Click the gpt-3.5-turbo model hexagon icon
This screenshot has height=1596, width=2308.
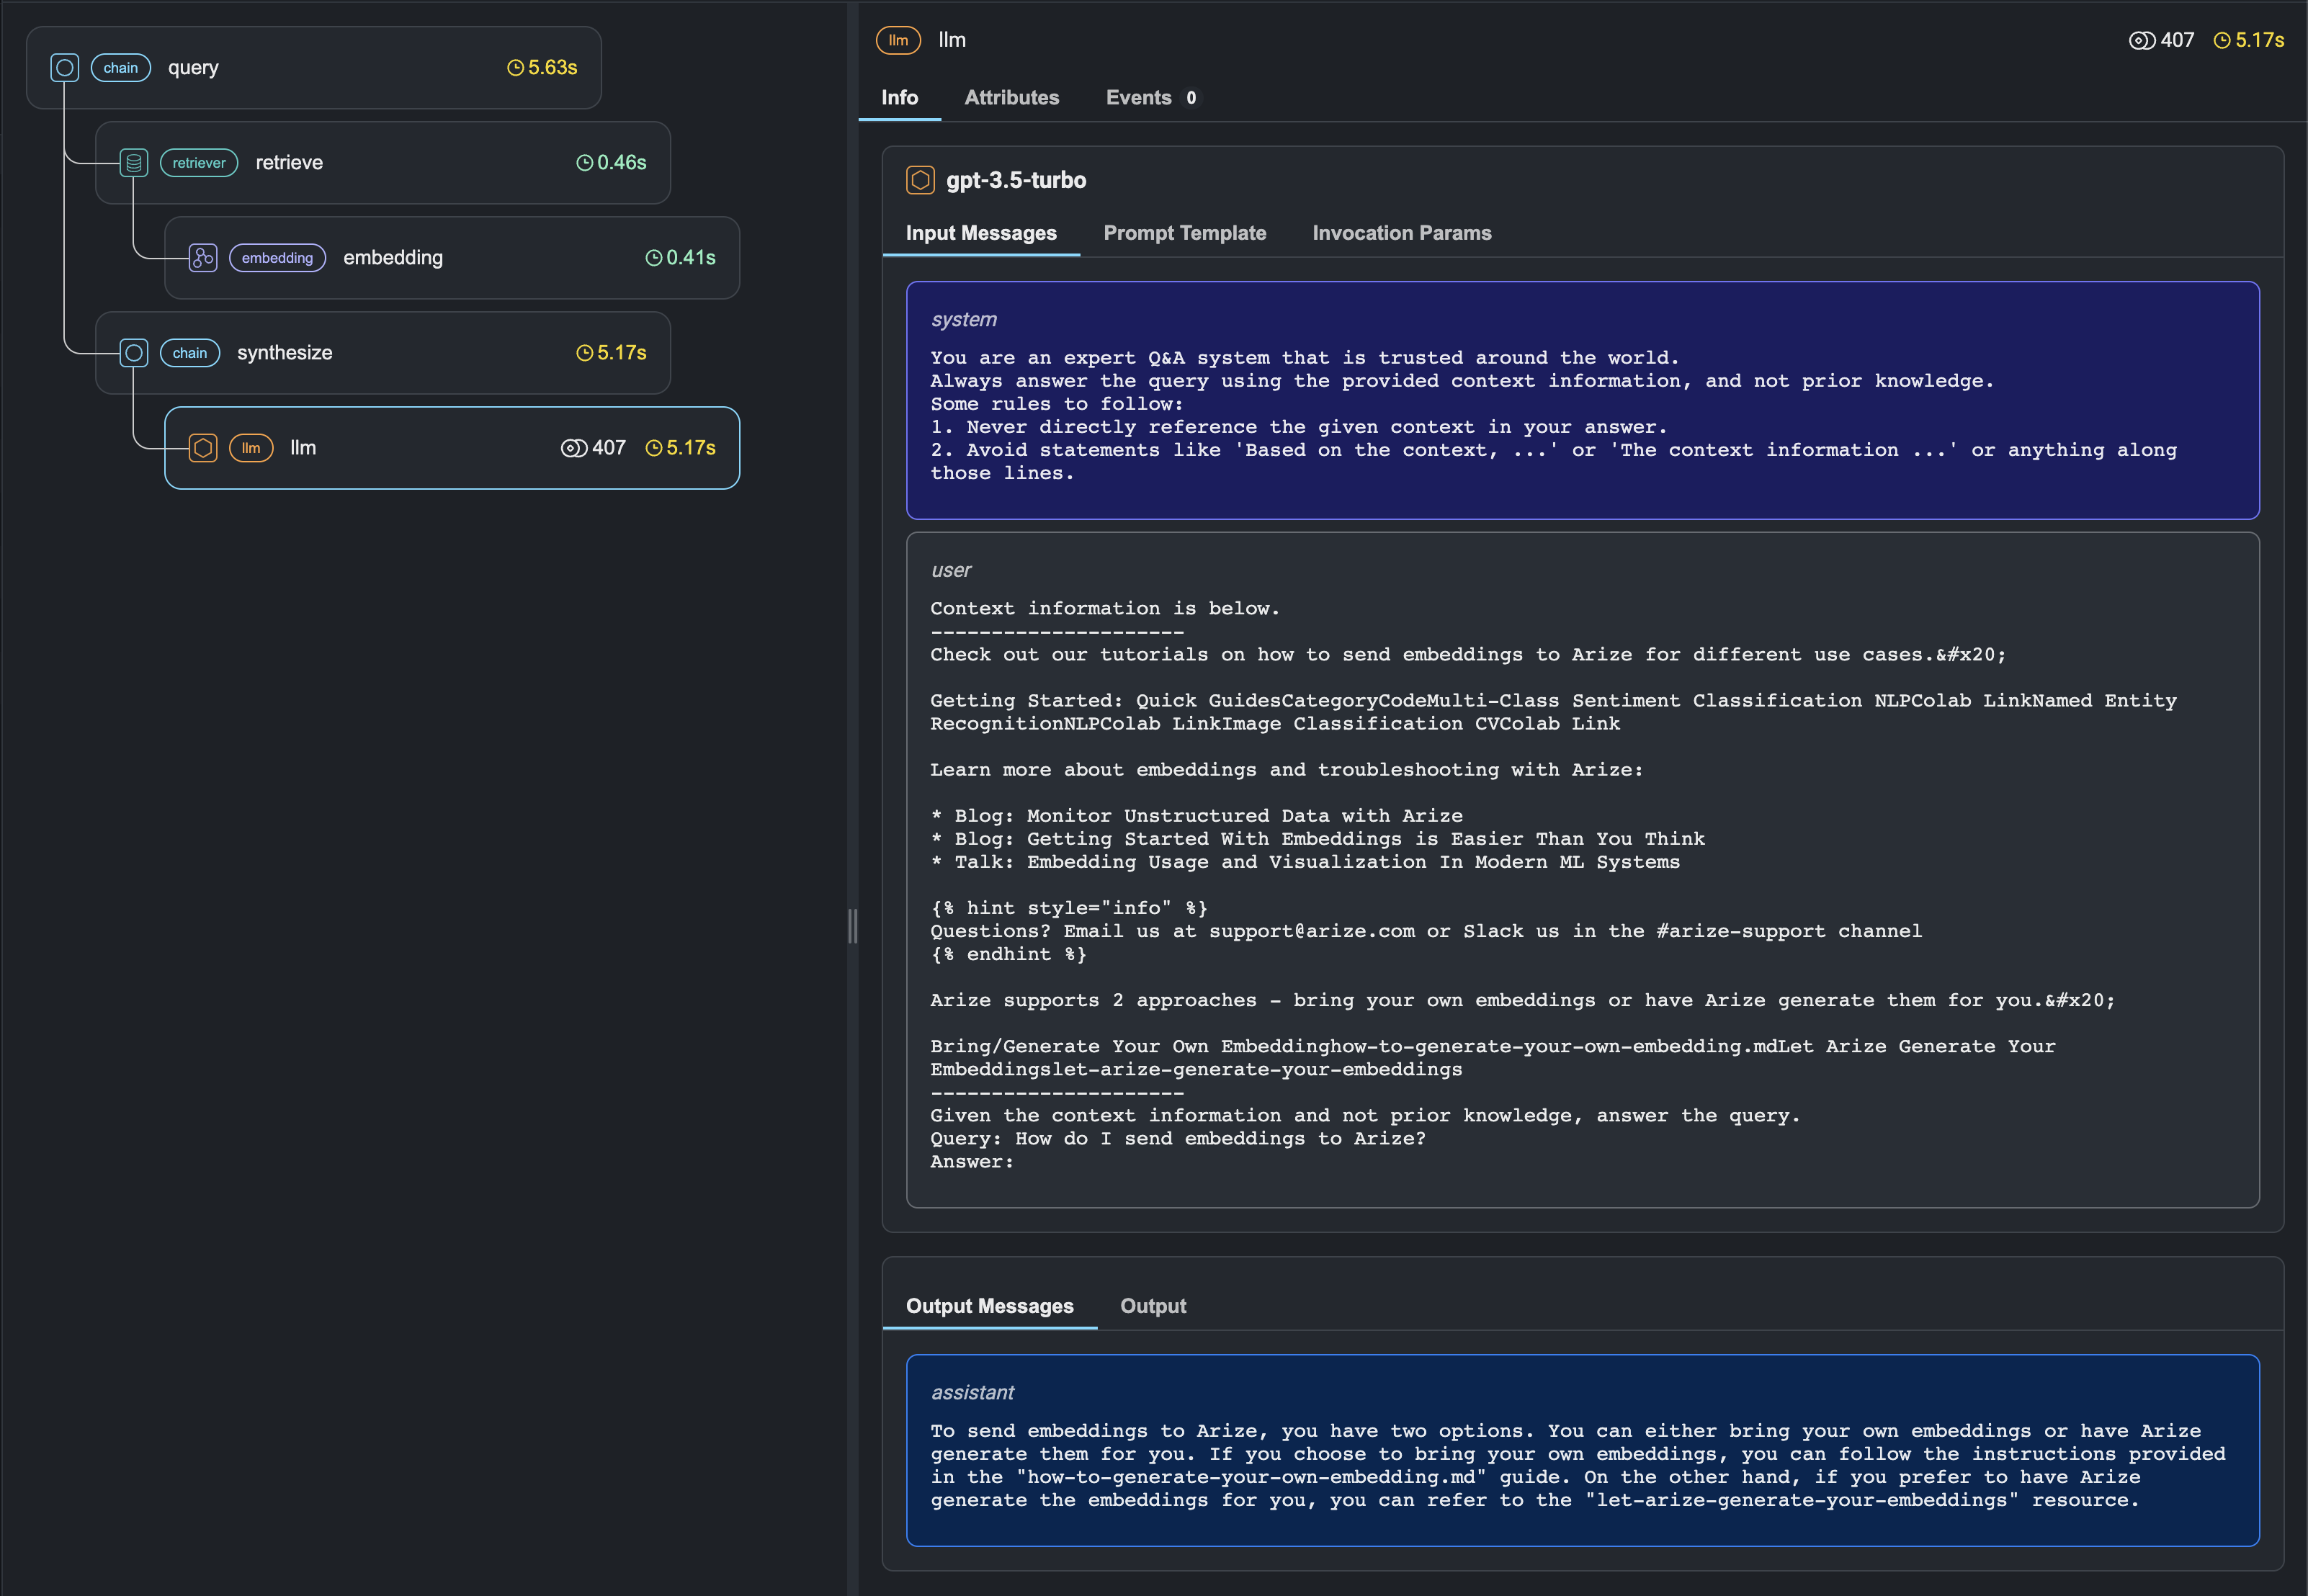920,180
